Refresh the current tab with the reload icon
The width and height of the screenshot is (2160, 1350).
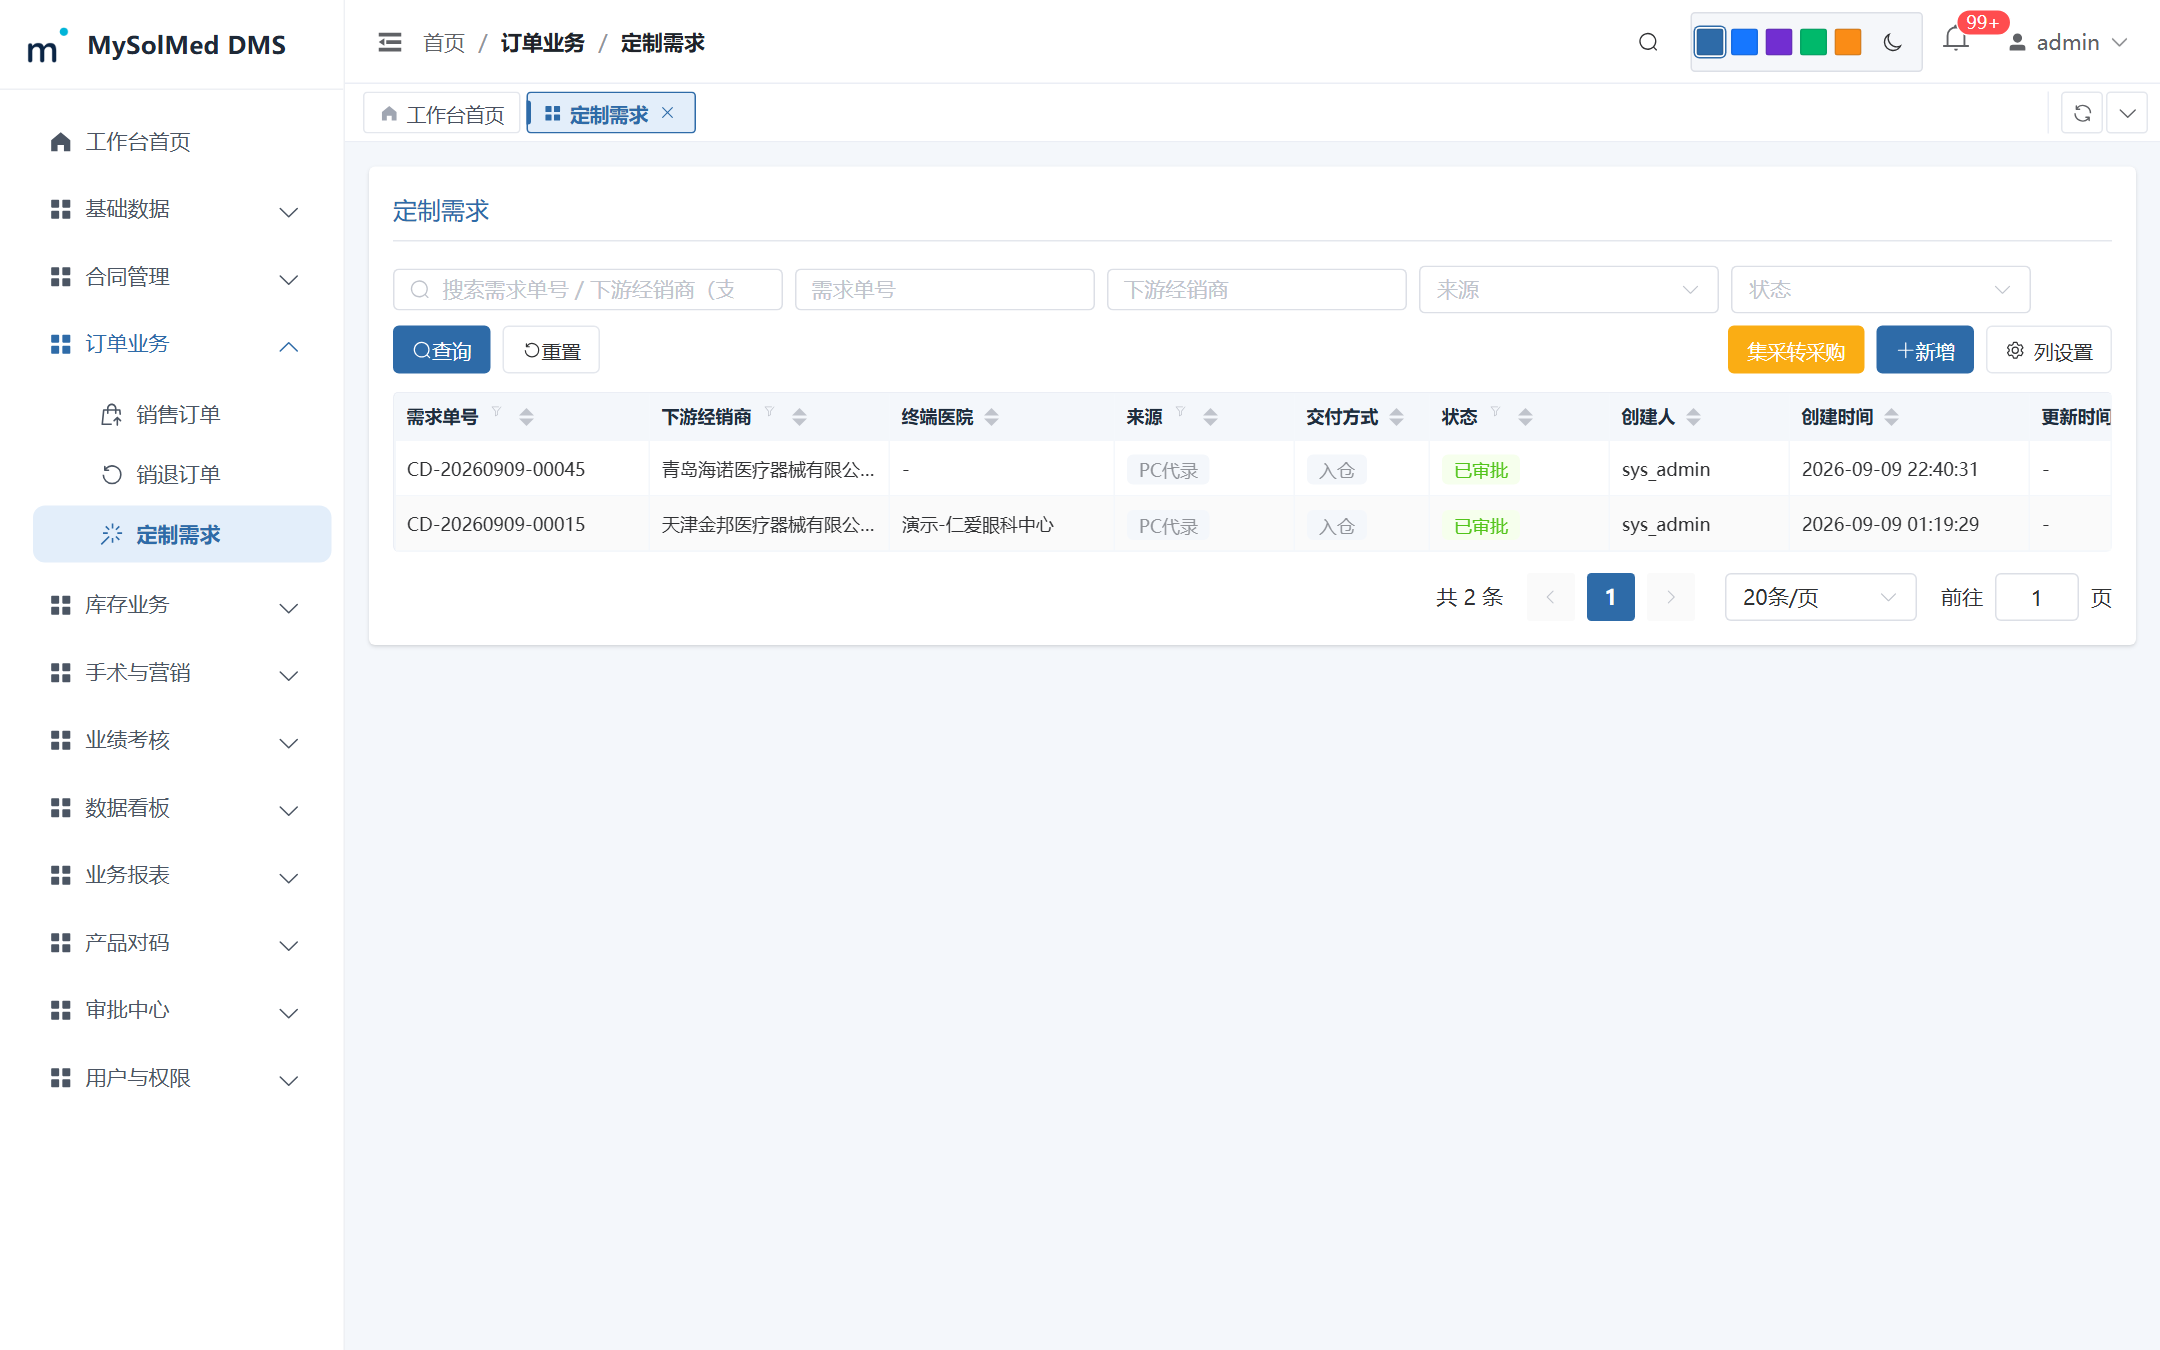pyautogui.click(x=2082, y=113)
